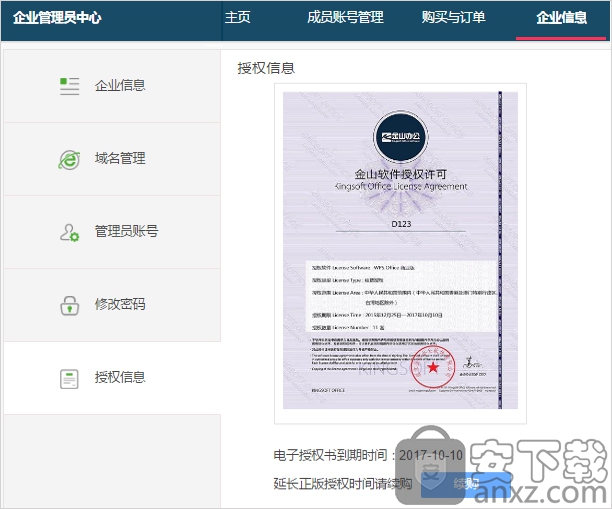Click the 延长正版授权时间请续购 text
The height and width of the screenshot is (509, 612).
coord(343,484)
